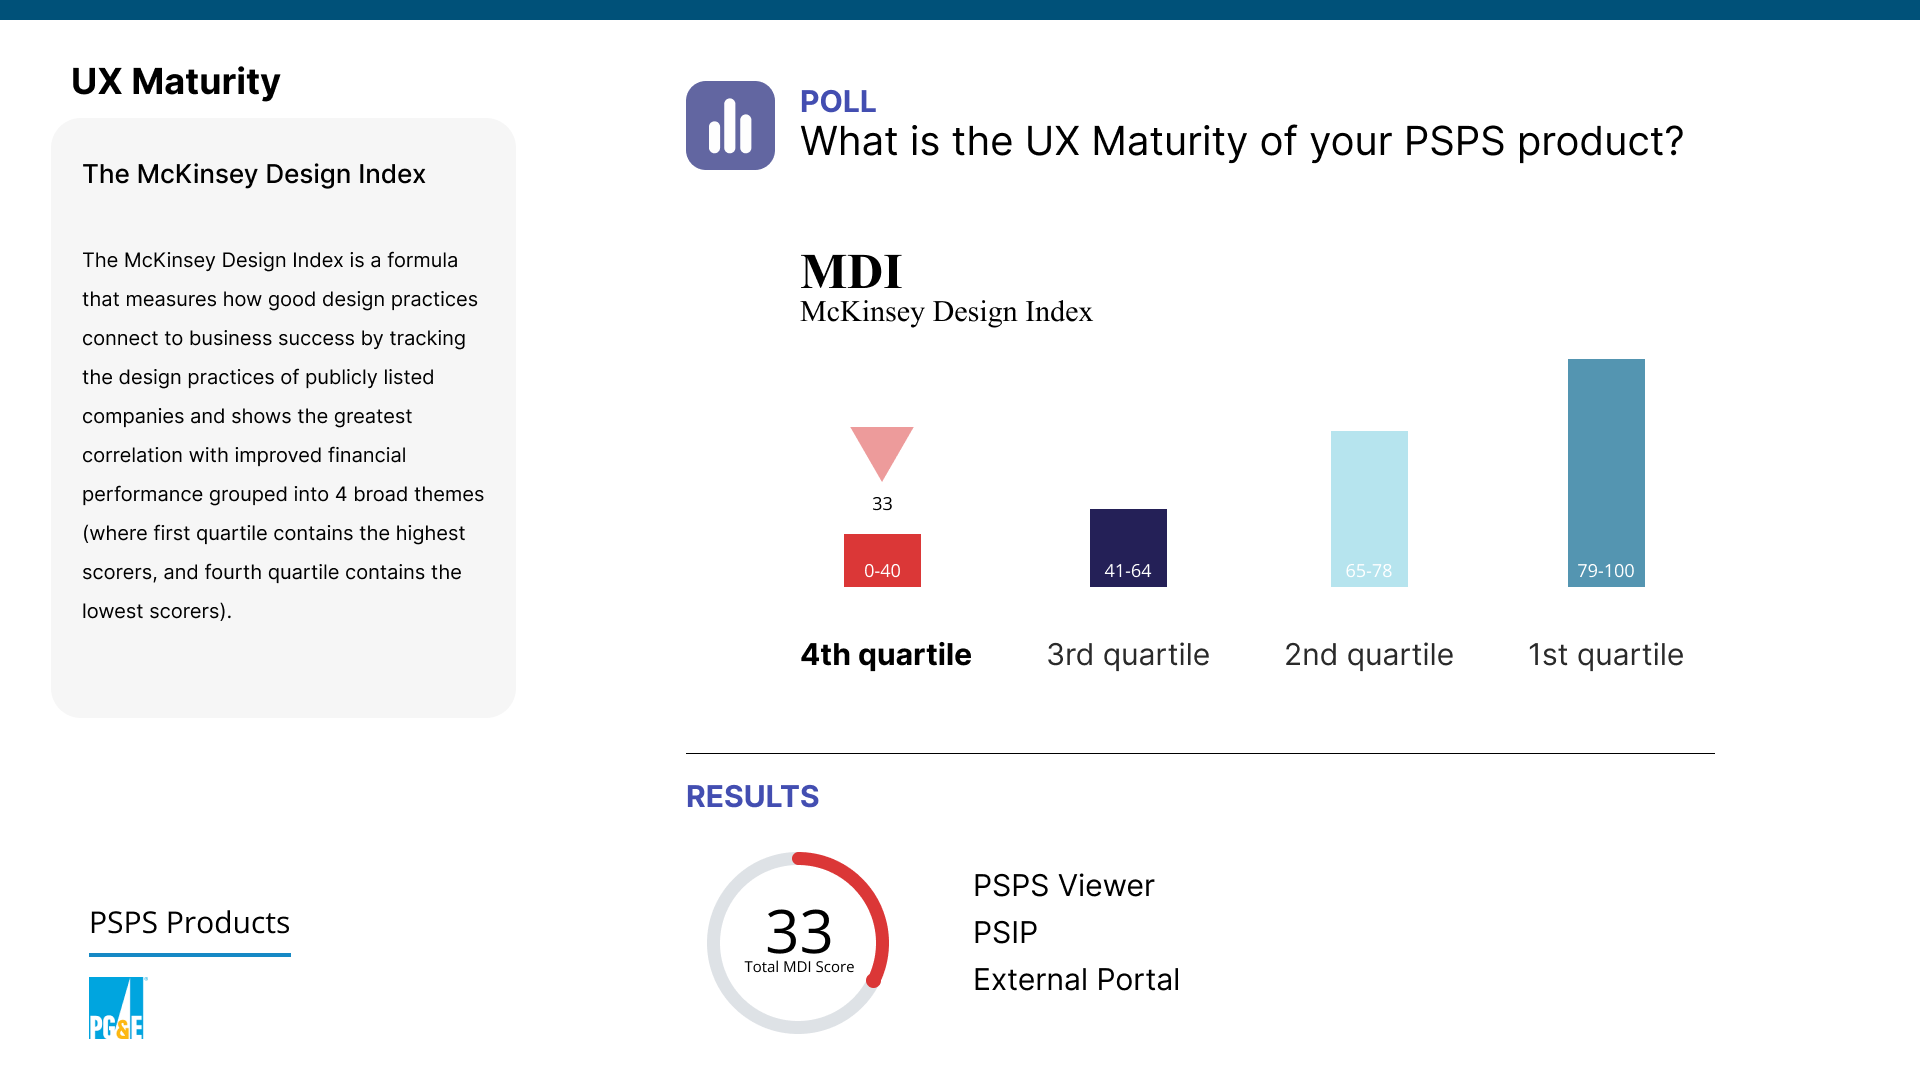
Task: Click the pink triangle marker above 33
Action: click(882, 454)
